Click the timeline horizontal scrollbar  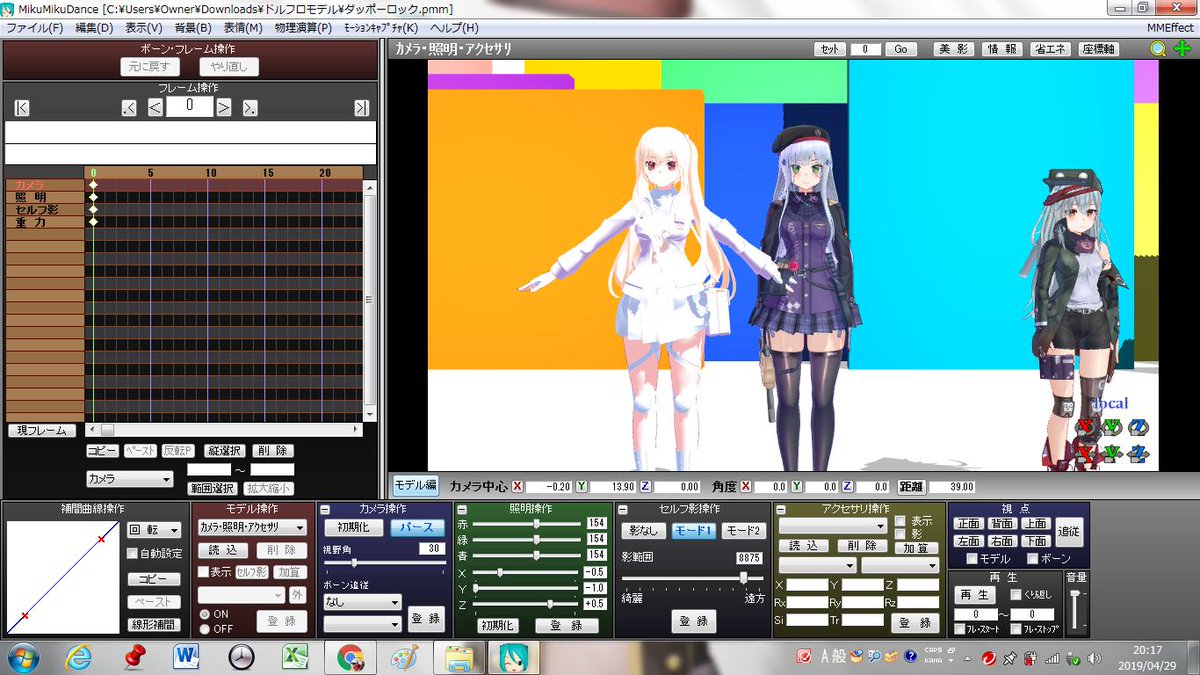coord(226,430)
